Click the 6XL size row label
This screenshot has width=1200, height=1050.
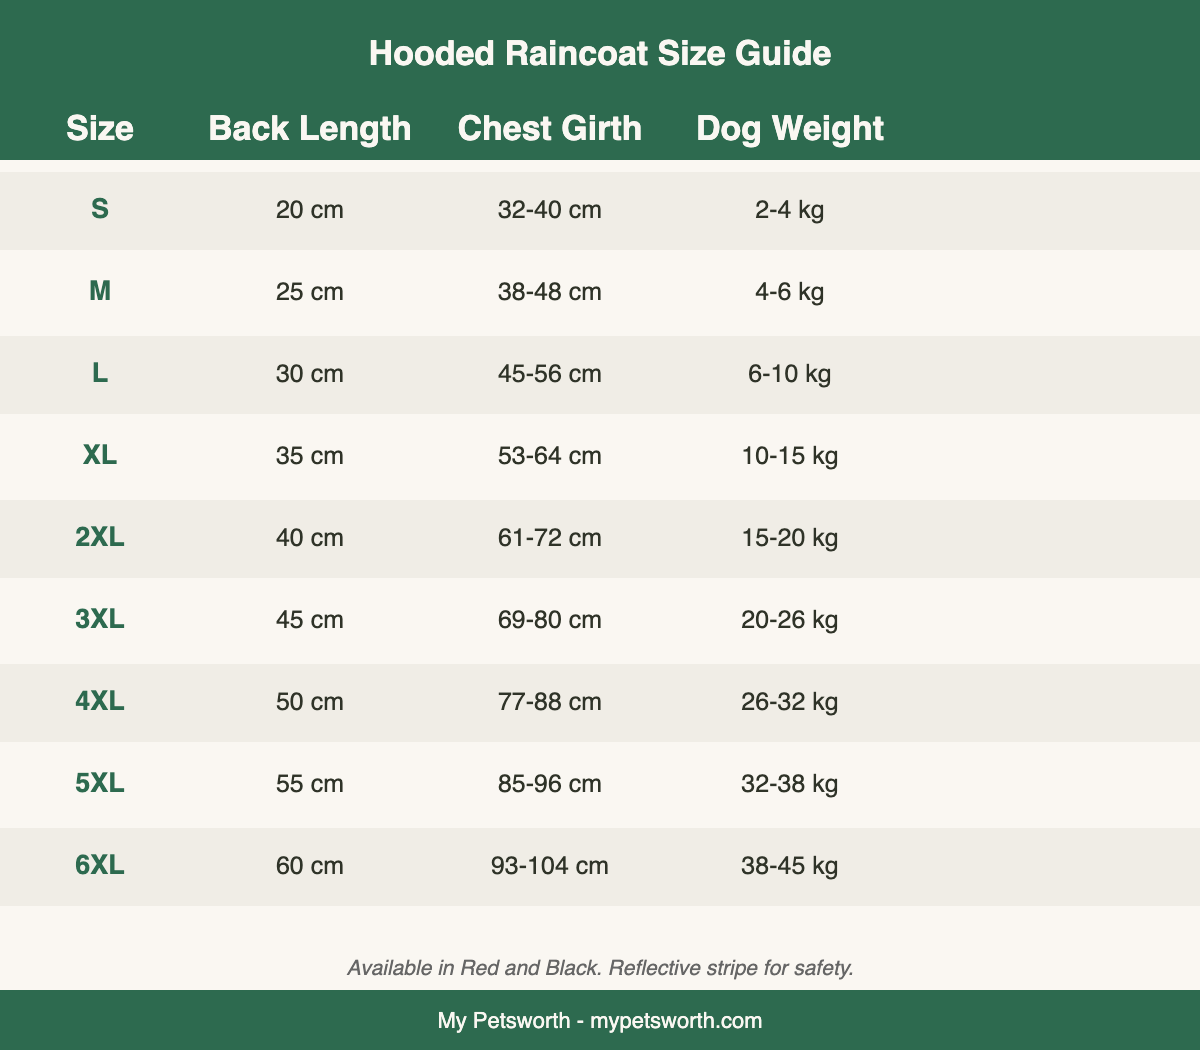point(100,865)
